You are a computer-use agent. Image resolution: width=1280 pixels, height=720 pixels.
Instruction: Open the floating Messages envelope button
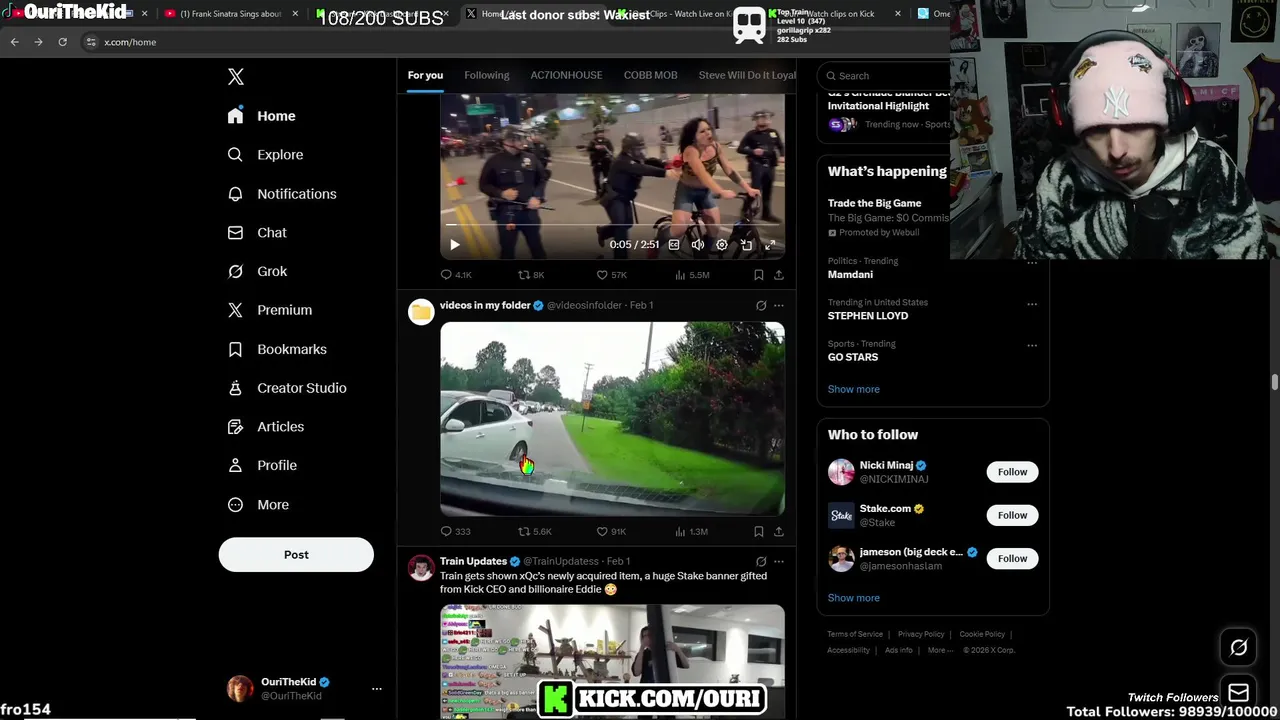coord(1239,692)
